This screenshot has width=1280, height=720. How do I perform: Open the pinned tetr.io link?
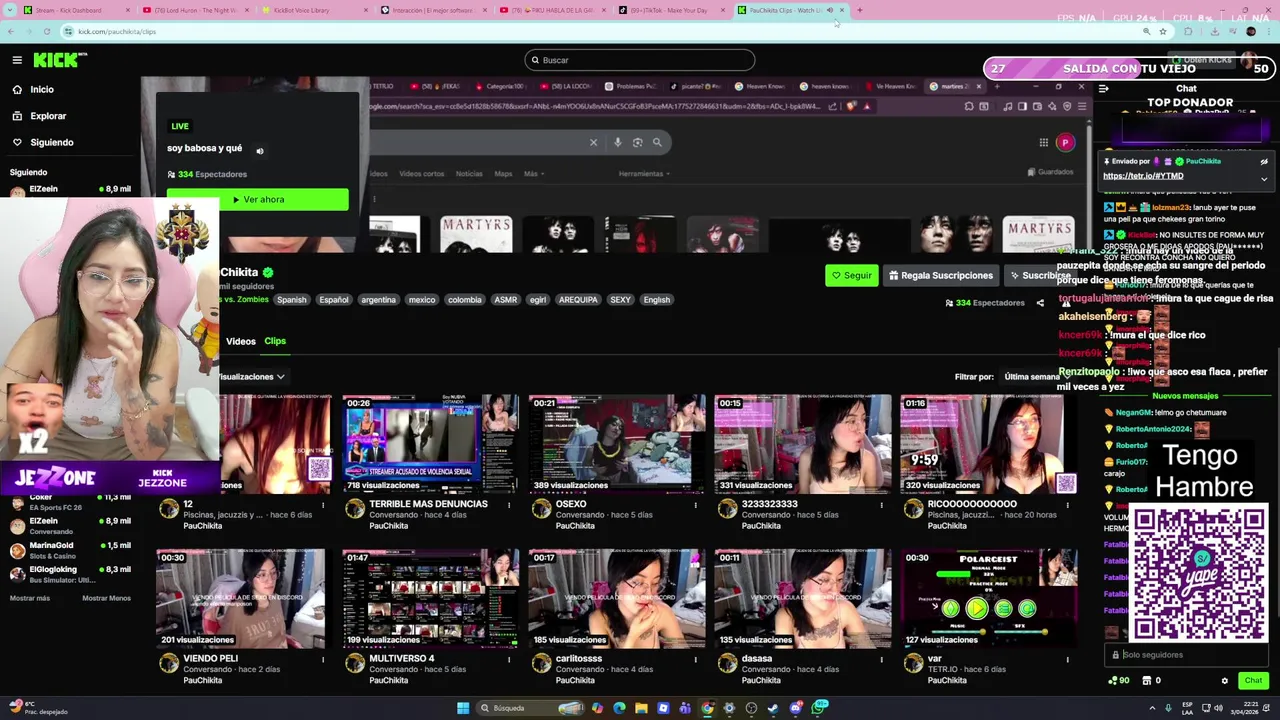[x=1143, y=176]
